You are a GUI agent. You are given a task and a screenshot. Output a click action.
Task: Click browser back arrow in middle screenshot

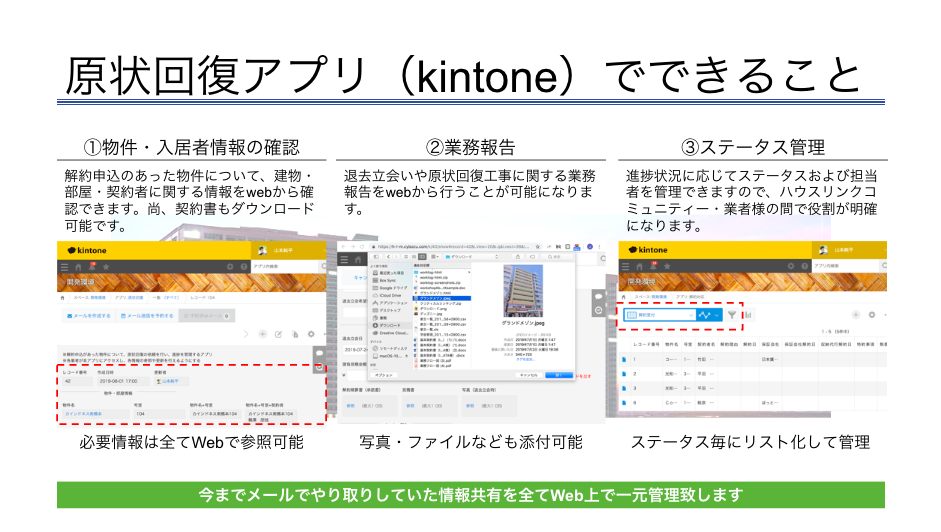[344, 247]
